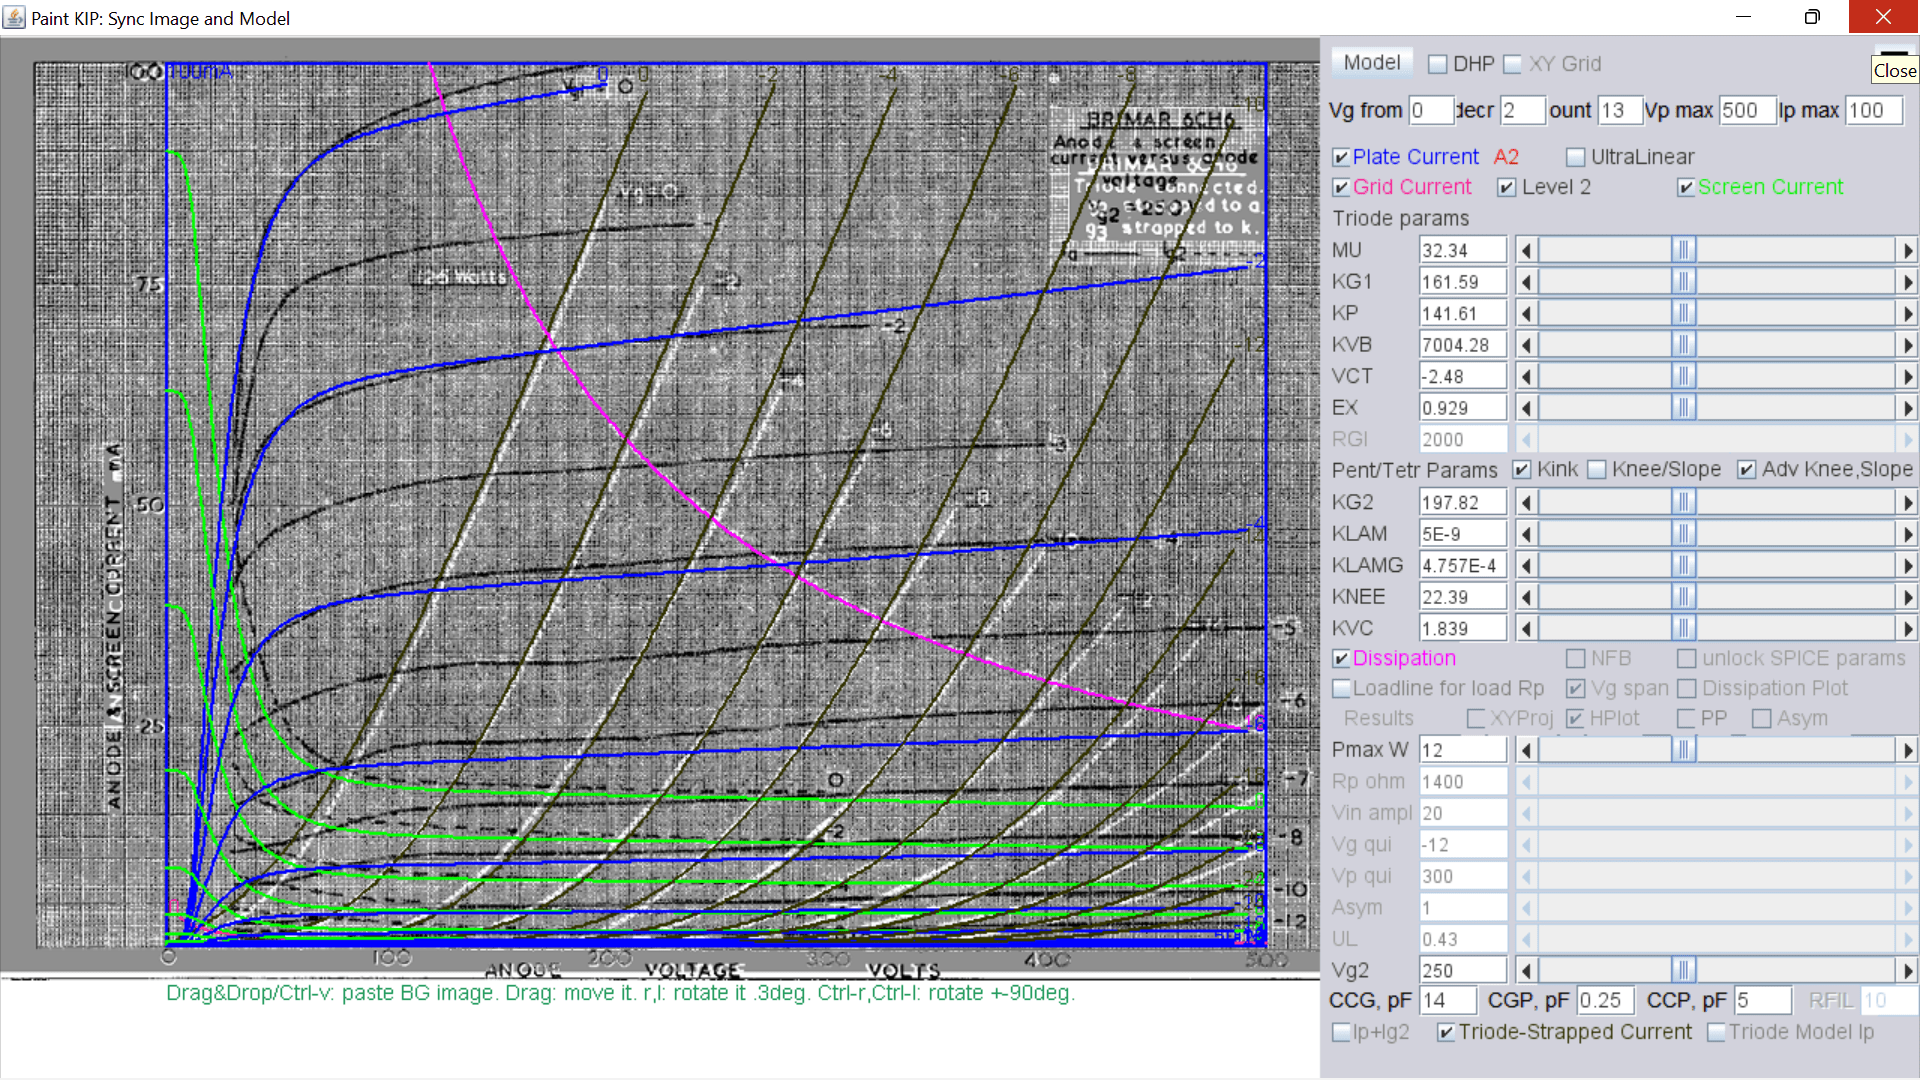Viewport: 1920px width, 1080px height.
Task: Uncheck the Triode-Strapped Current checkbox
Action: coord(1446,1032)
